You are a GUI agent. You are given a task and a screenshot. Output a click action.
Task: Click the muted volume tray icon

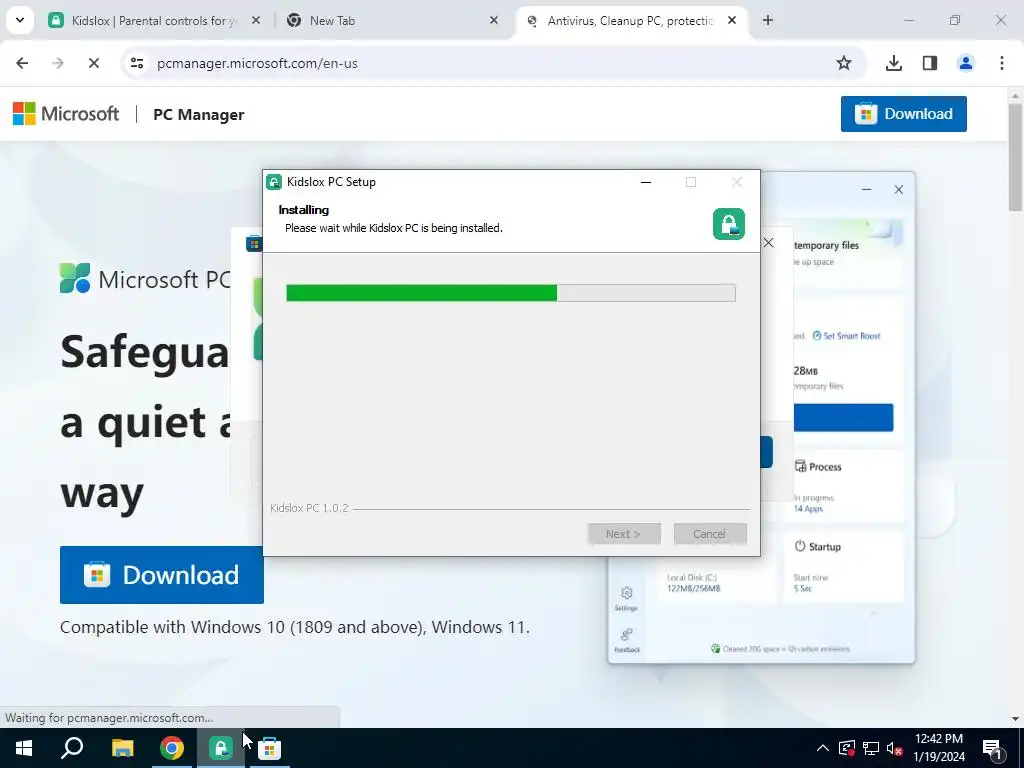[895, 748]
